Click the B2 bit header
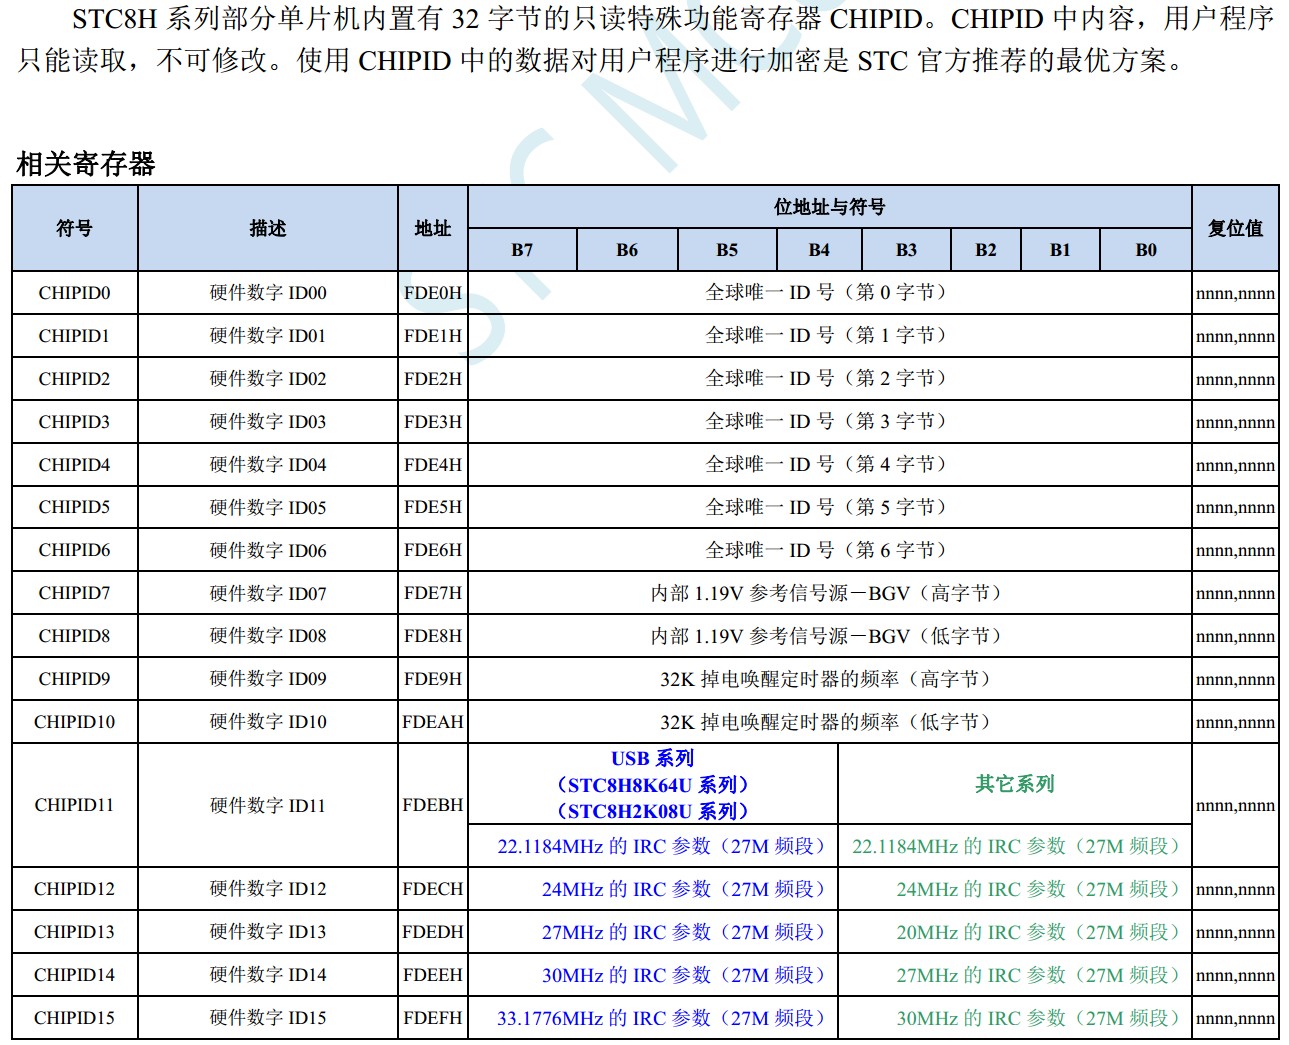This screenshot has width=1289, height=1045. point(986,250)
